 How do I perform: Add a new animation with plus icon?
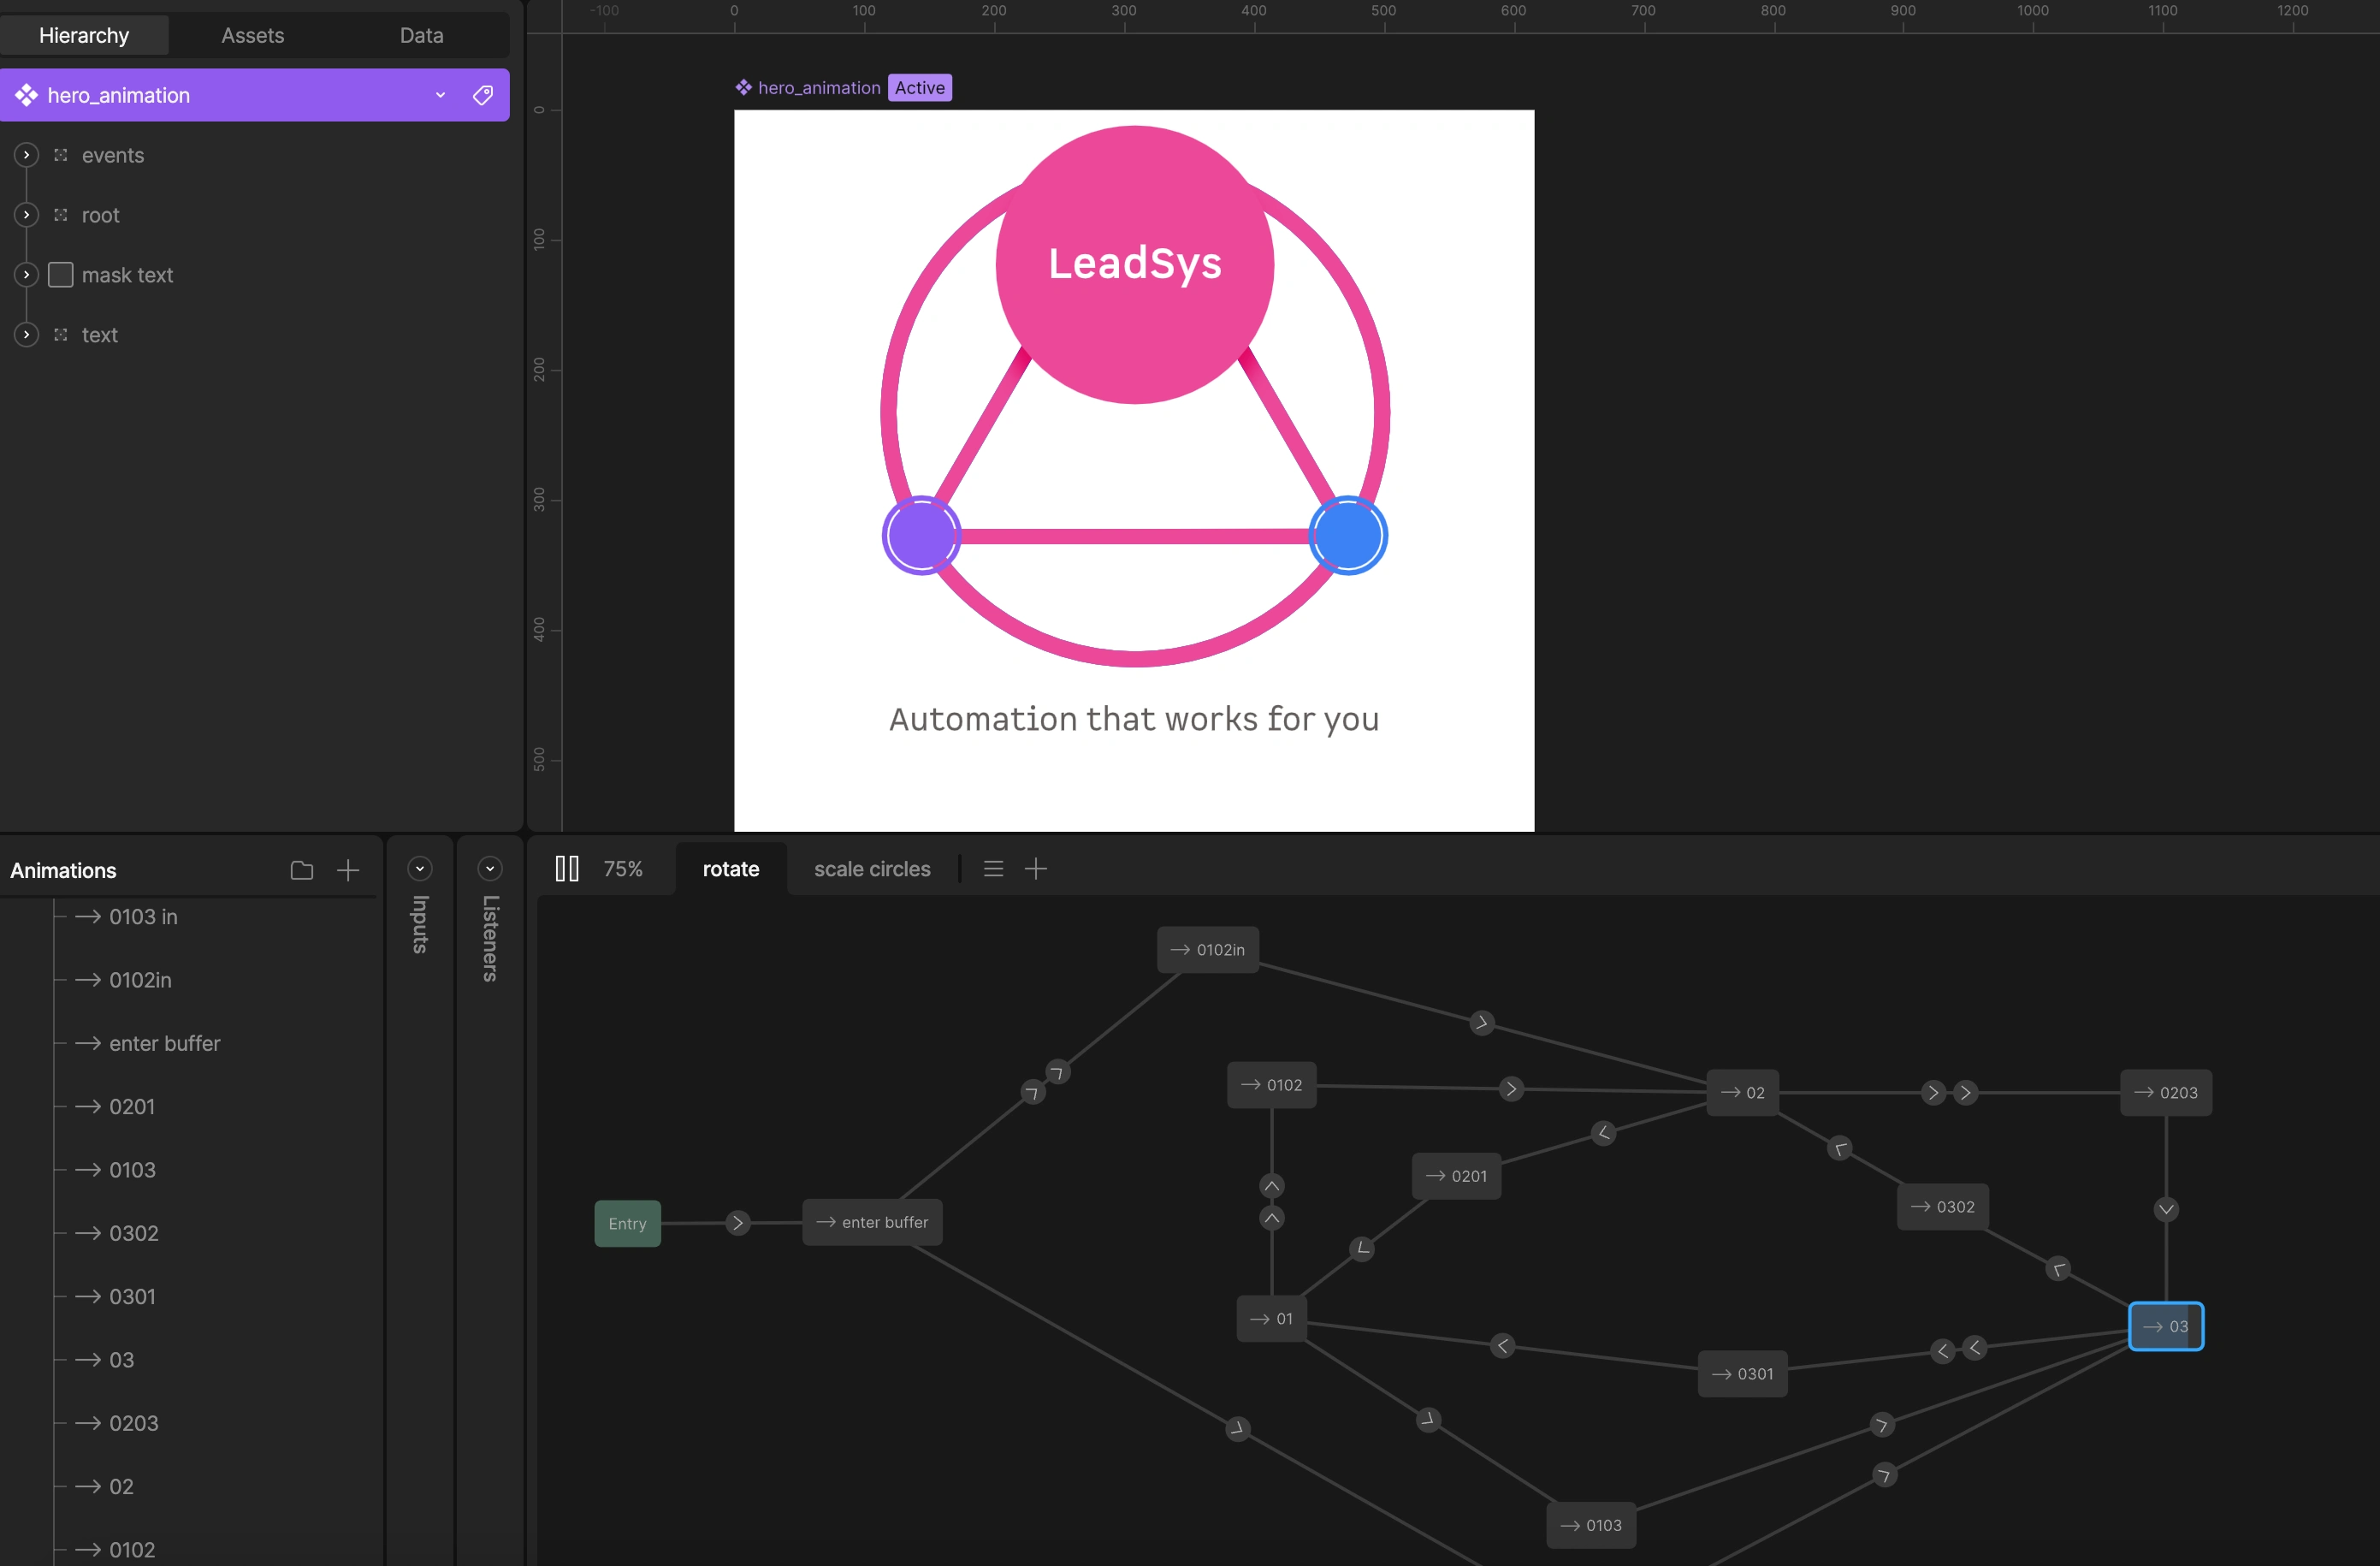pyautogui.click(x=348, y=870)
